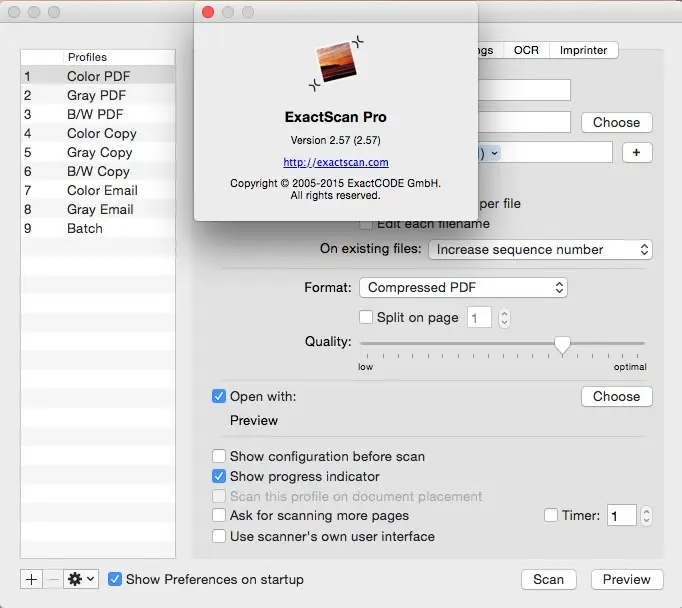Select the B/W Copy profile
This screenshot has height=608, width=682.
(98, 171)
